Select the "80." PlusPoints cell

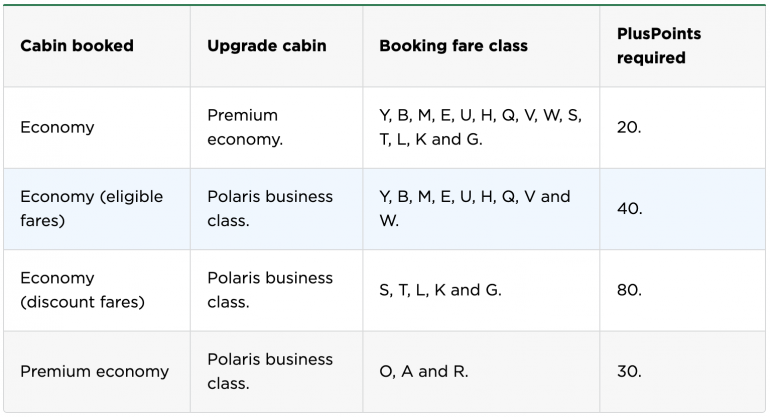629,290
